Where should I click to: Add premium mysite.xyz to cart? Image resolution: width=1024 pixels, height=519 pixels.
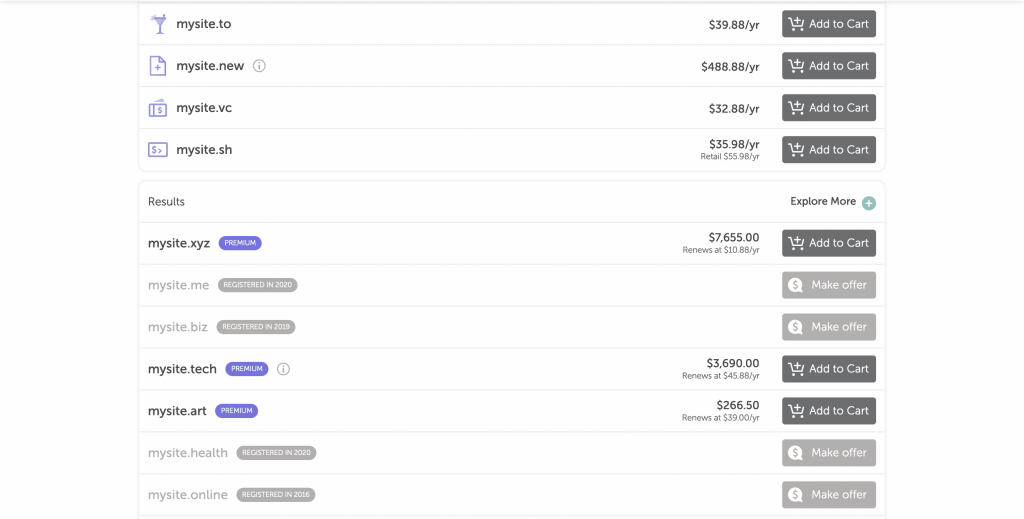point(828,243)
